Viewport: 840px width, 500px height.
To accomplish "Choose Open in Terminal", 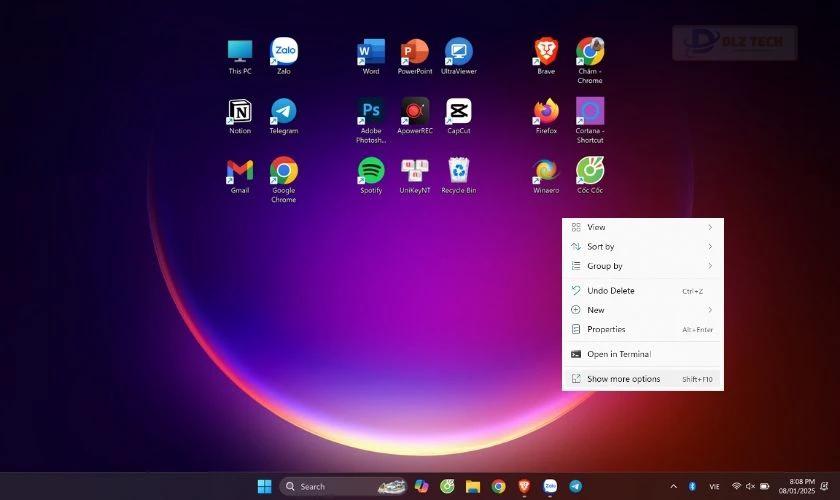I will pos(642,354).
